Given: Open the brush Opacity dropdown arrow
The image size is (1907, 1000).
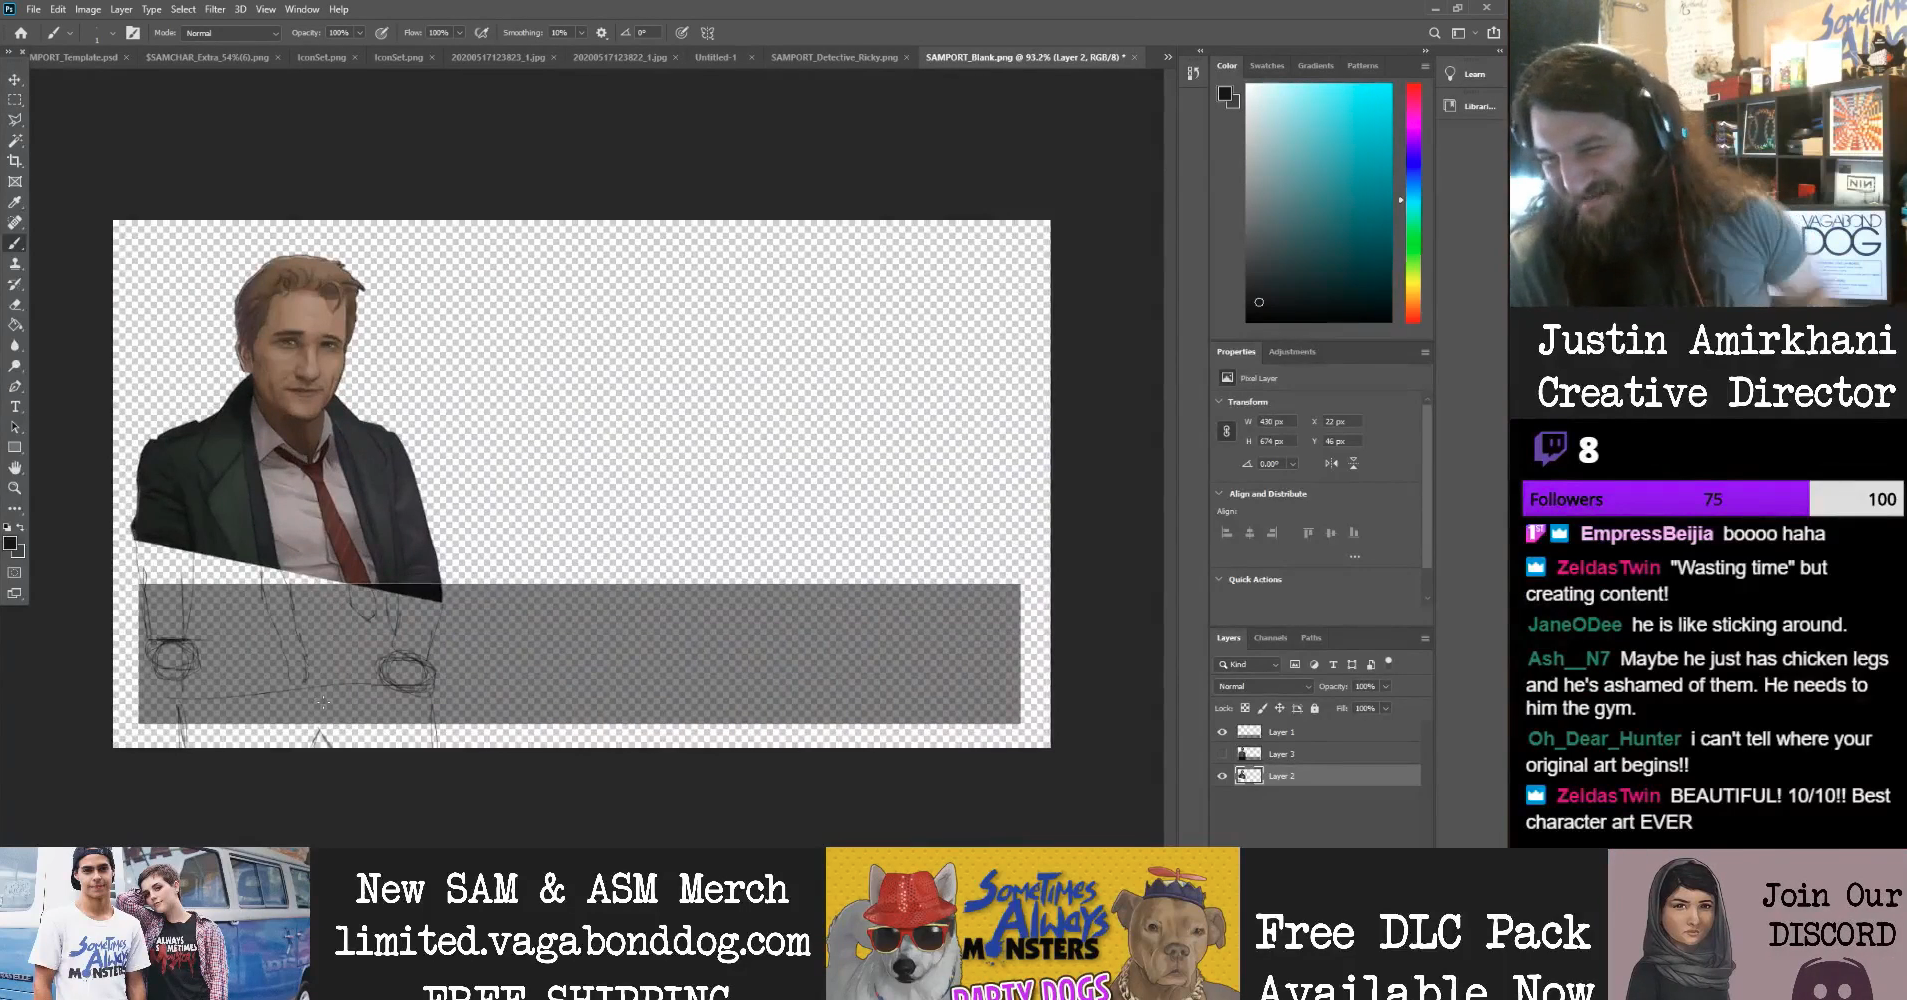Looking at the screenshot, I should [360, 33].
